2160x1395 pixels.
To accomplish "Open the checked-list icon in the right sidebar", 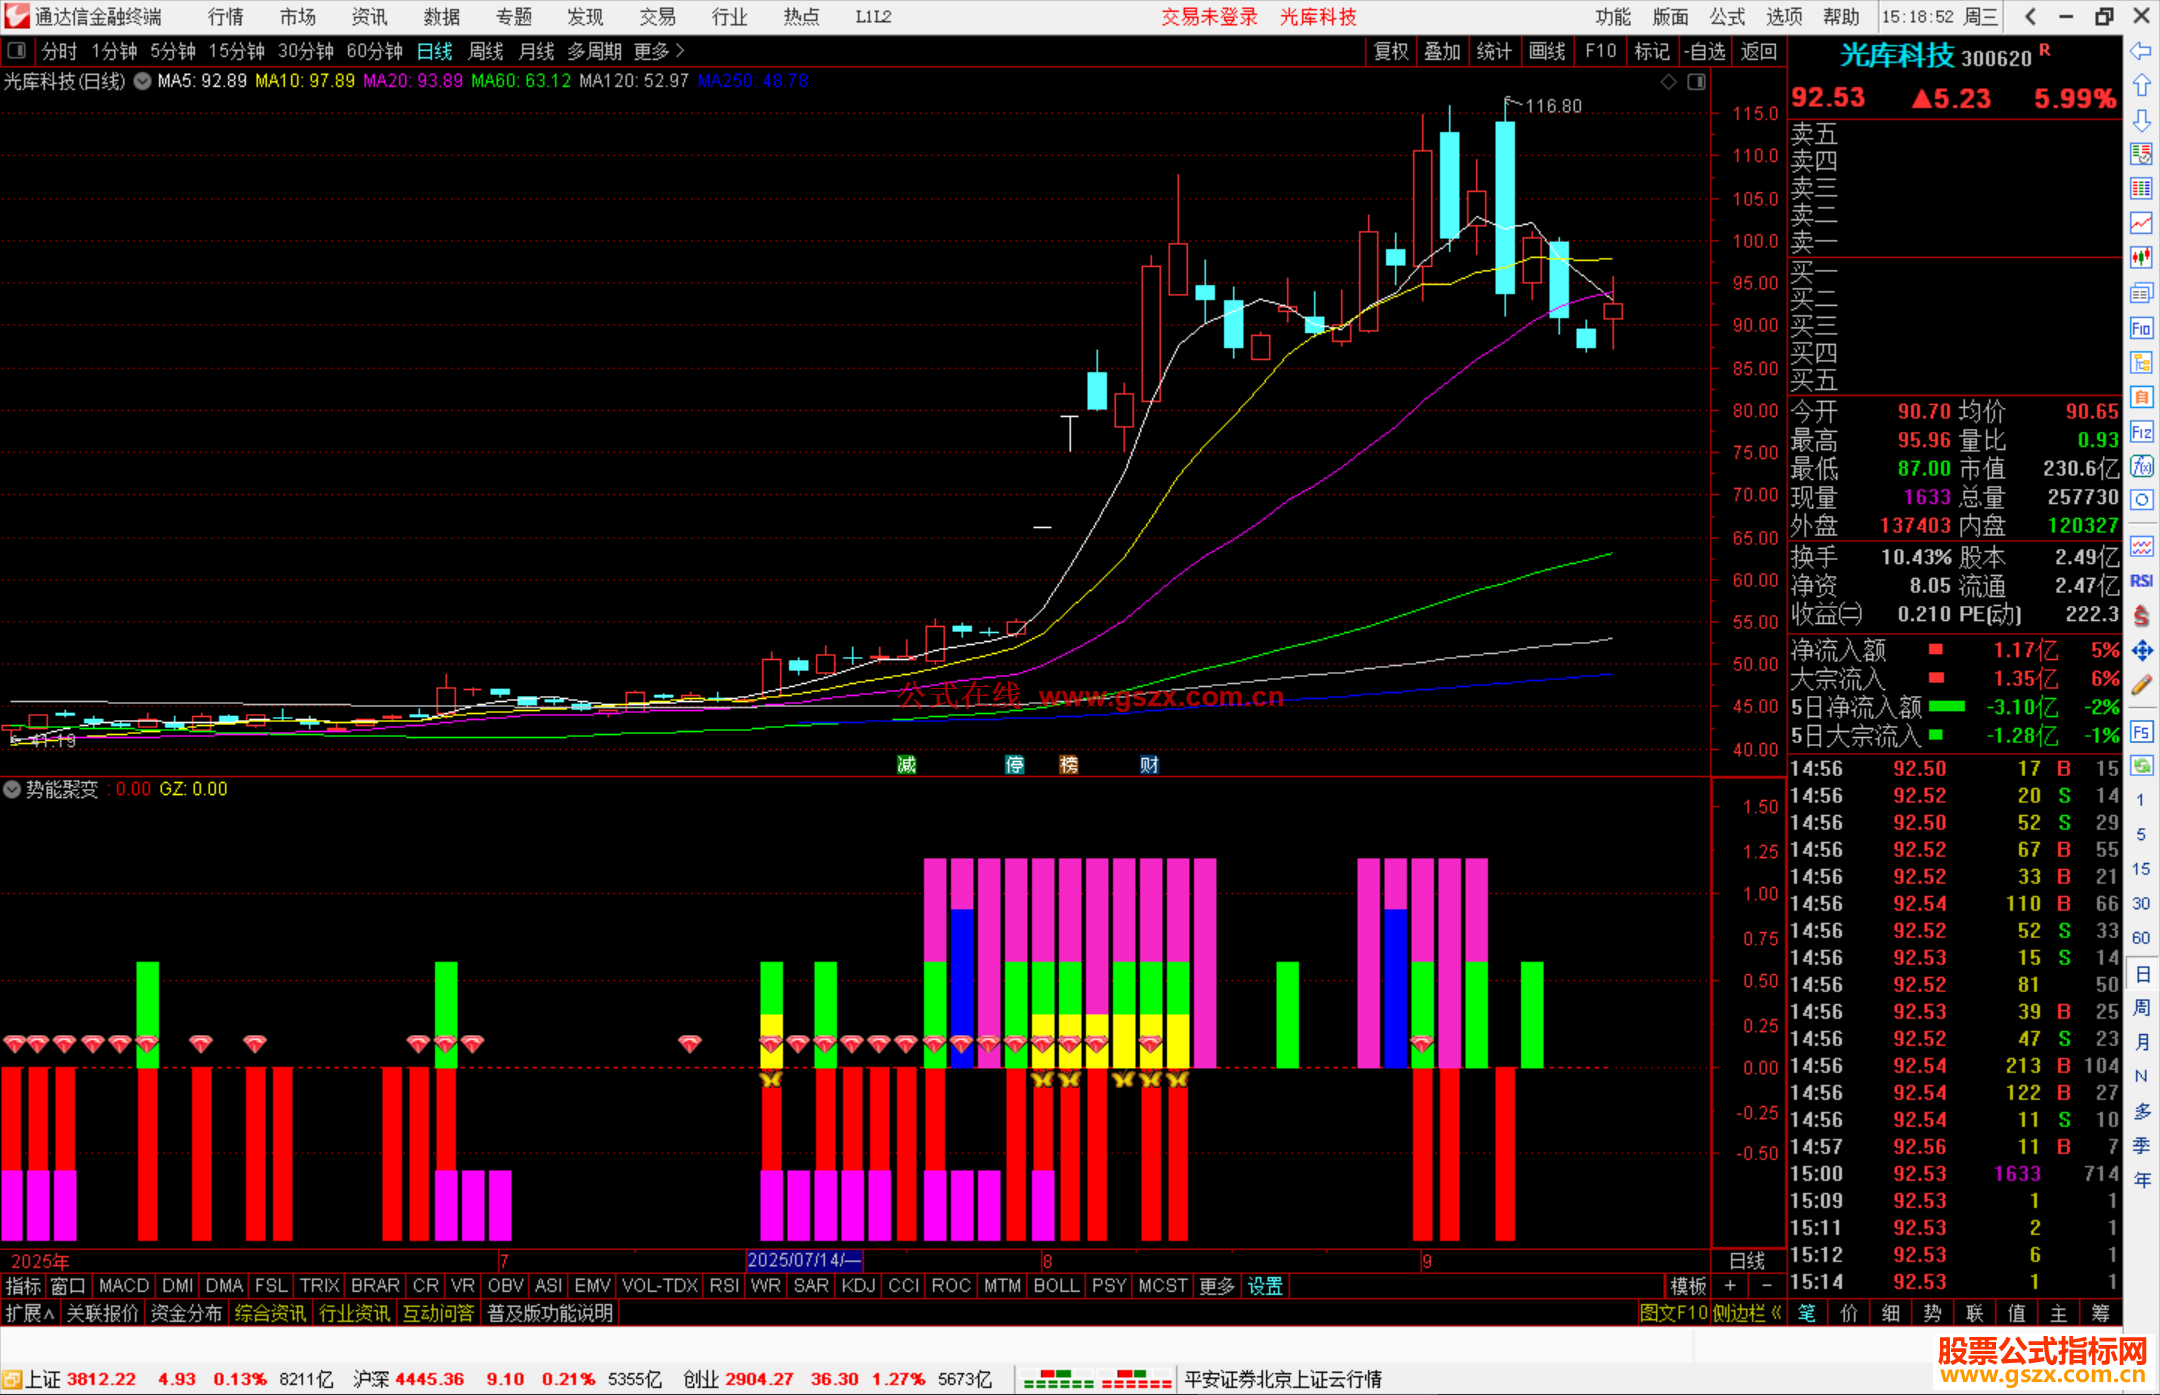I will 2141,154.
